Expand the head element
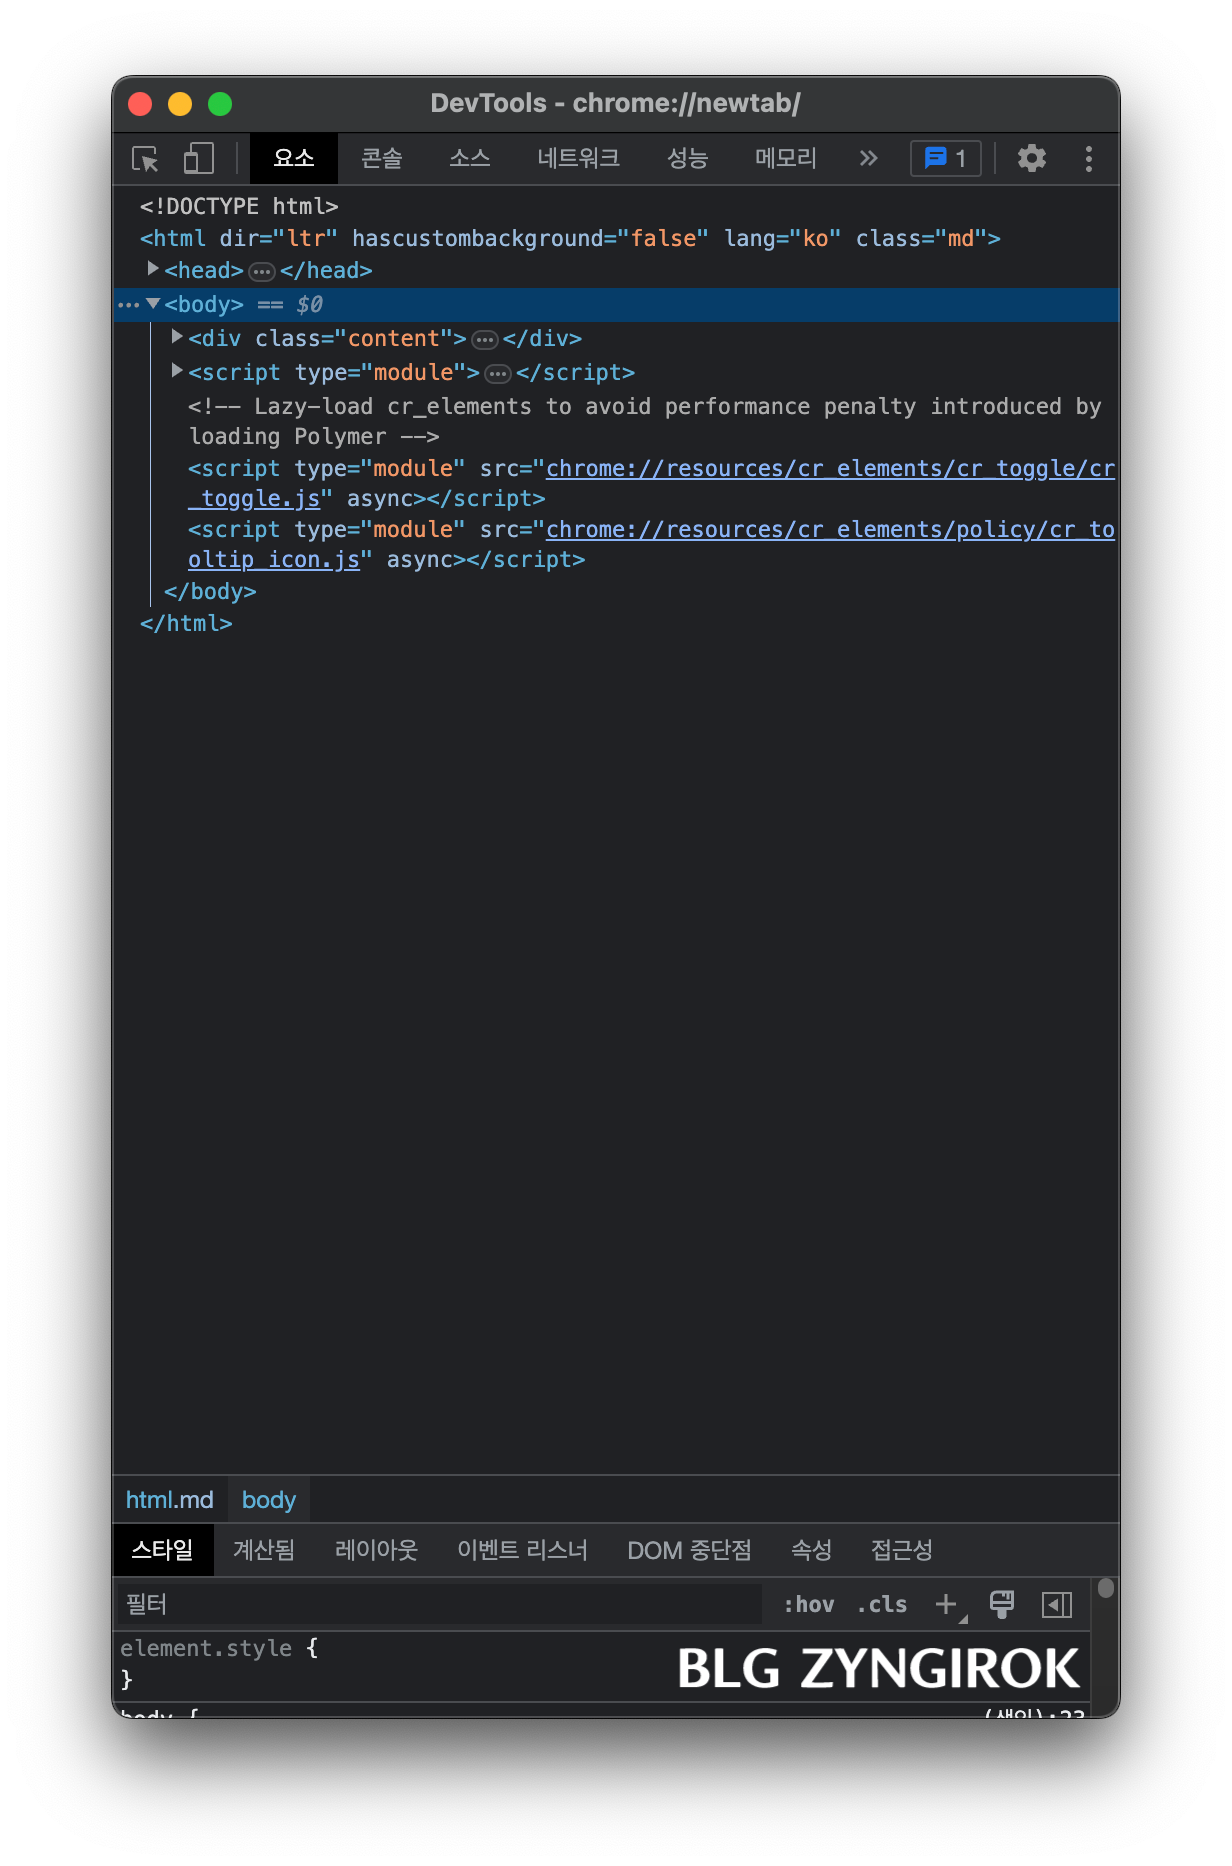 153,269
